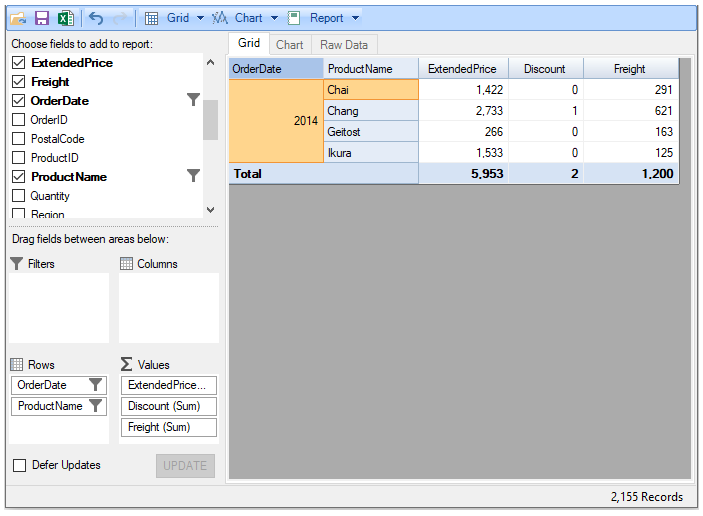The width and height of the screenshot is (703, 516).
Task: Switch to the Raw Data tab
Action: [344, 45]
